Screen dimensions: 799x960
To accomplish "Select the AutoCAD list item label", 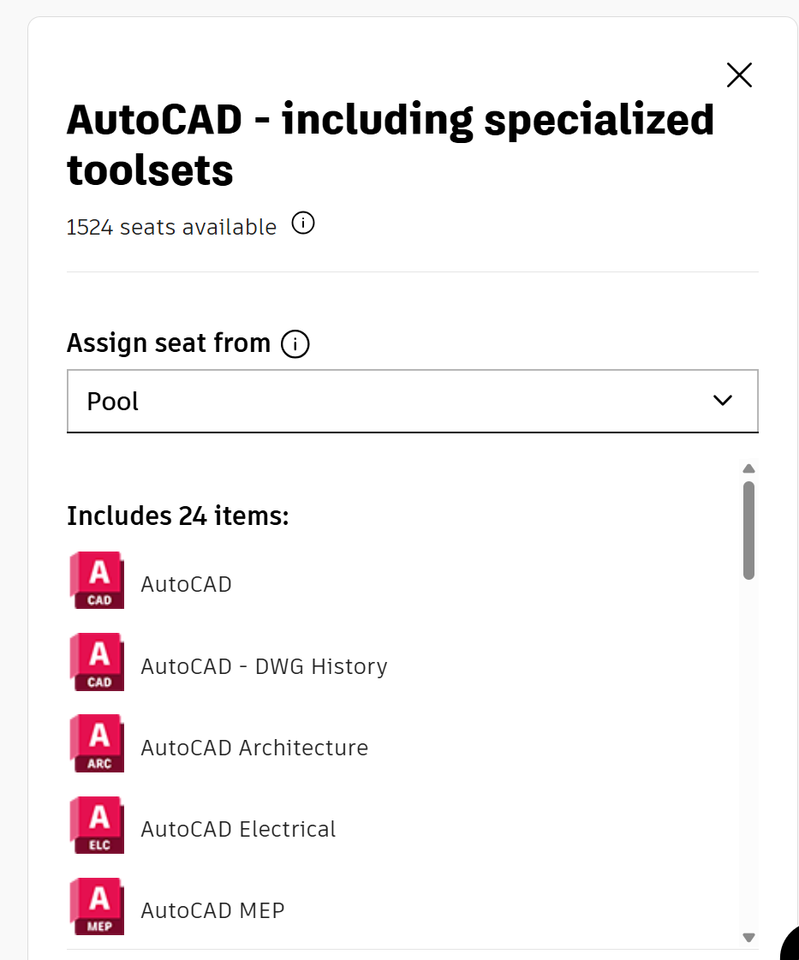I will pos(186,584).
